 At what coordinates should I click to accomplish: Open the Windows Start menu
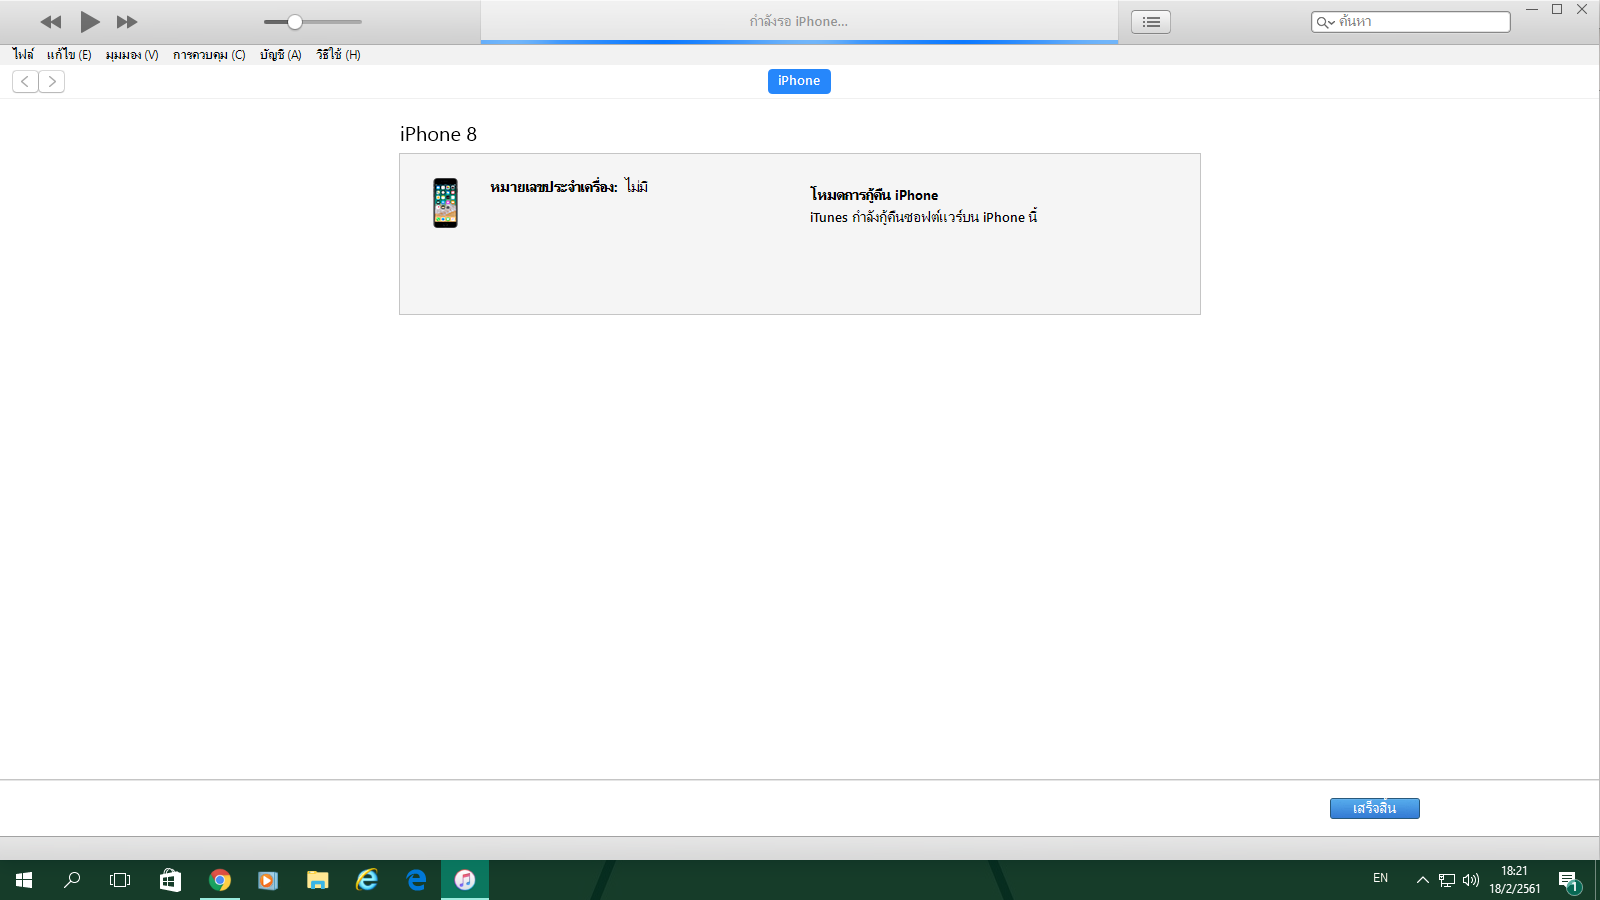click(24, 880)
